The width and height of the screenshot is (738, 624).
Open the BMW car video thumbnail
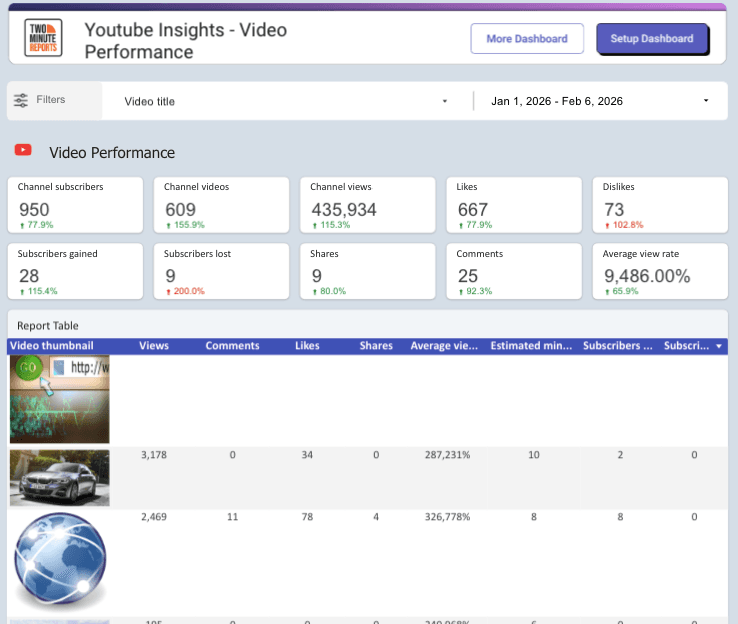60,478
